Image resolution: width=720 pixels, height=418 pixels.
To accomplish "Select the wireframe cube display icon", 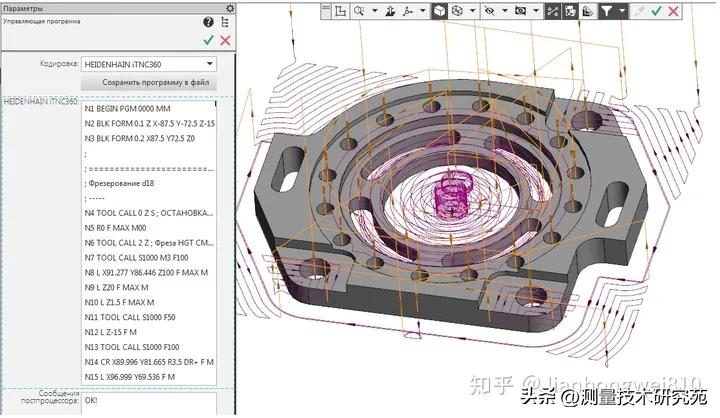I will coord(456,11).
